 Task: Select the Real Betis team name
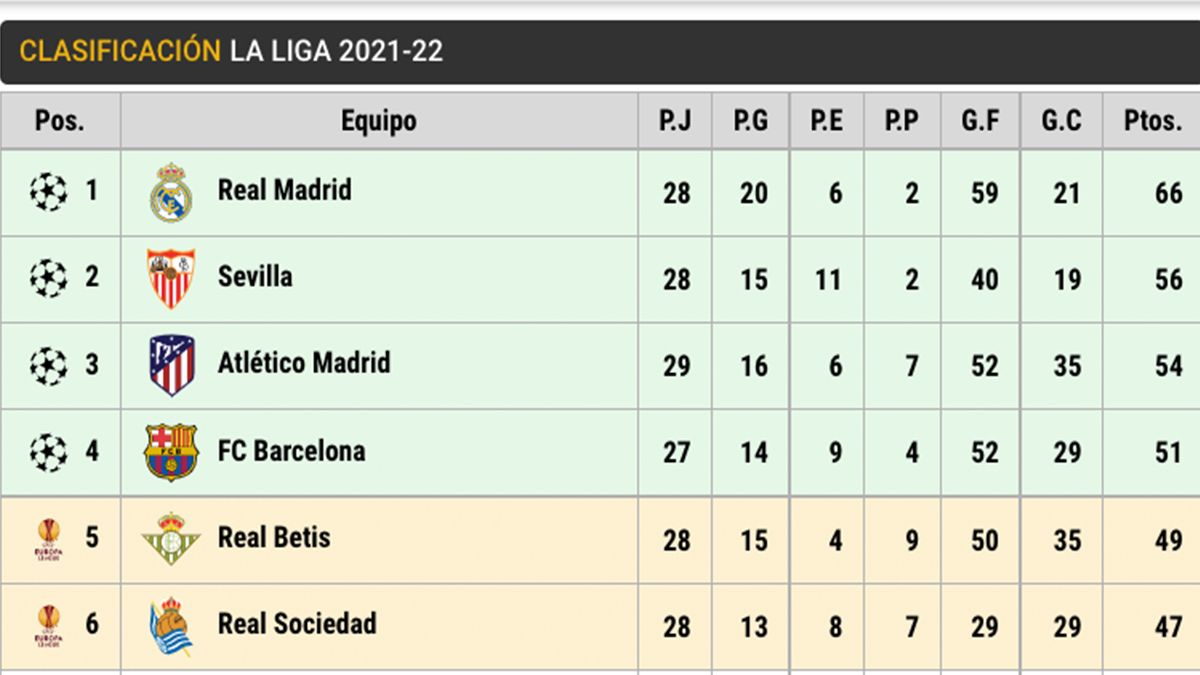pyautogui.click(x=274, y=538)
